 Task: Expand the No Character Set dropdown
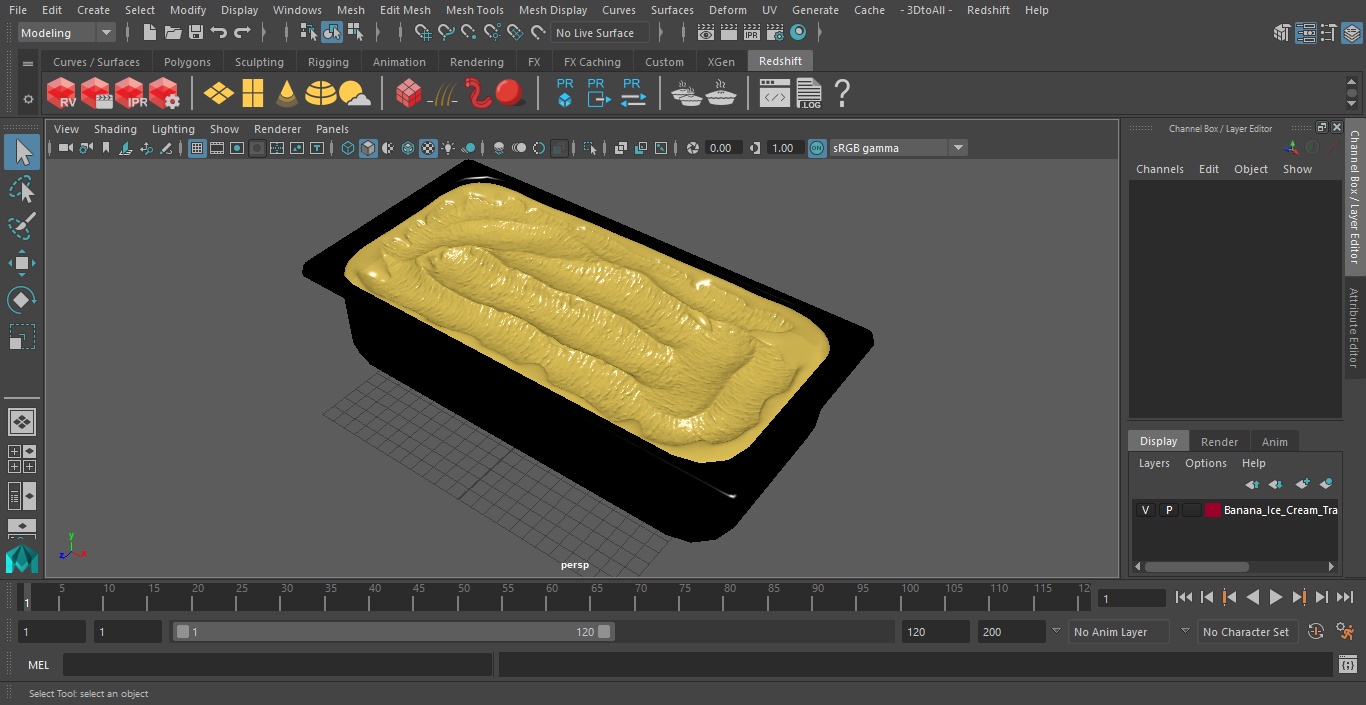(x=1246, y=632)
